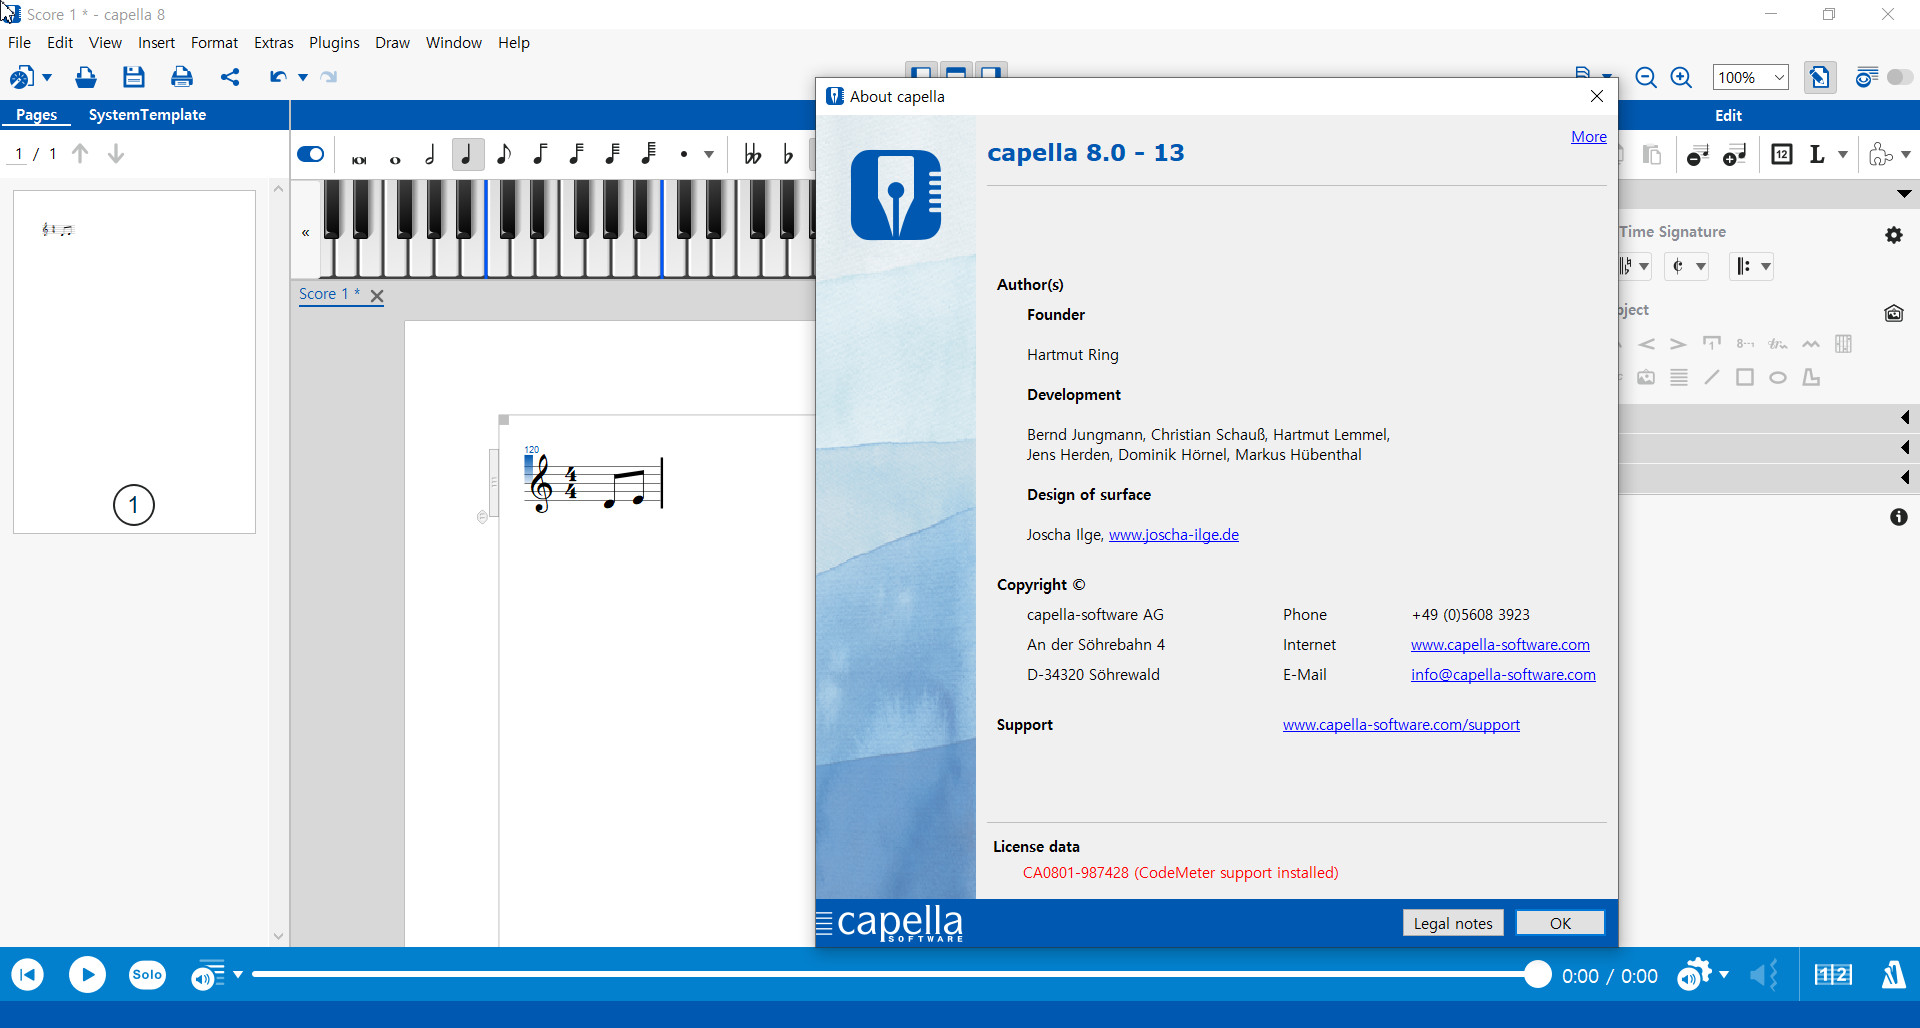Image resolution: width=1920 pixels, height=1028 pixels.
Task: Switch to the SystemTemplate tab
Action: pos(147,115)
